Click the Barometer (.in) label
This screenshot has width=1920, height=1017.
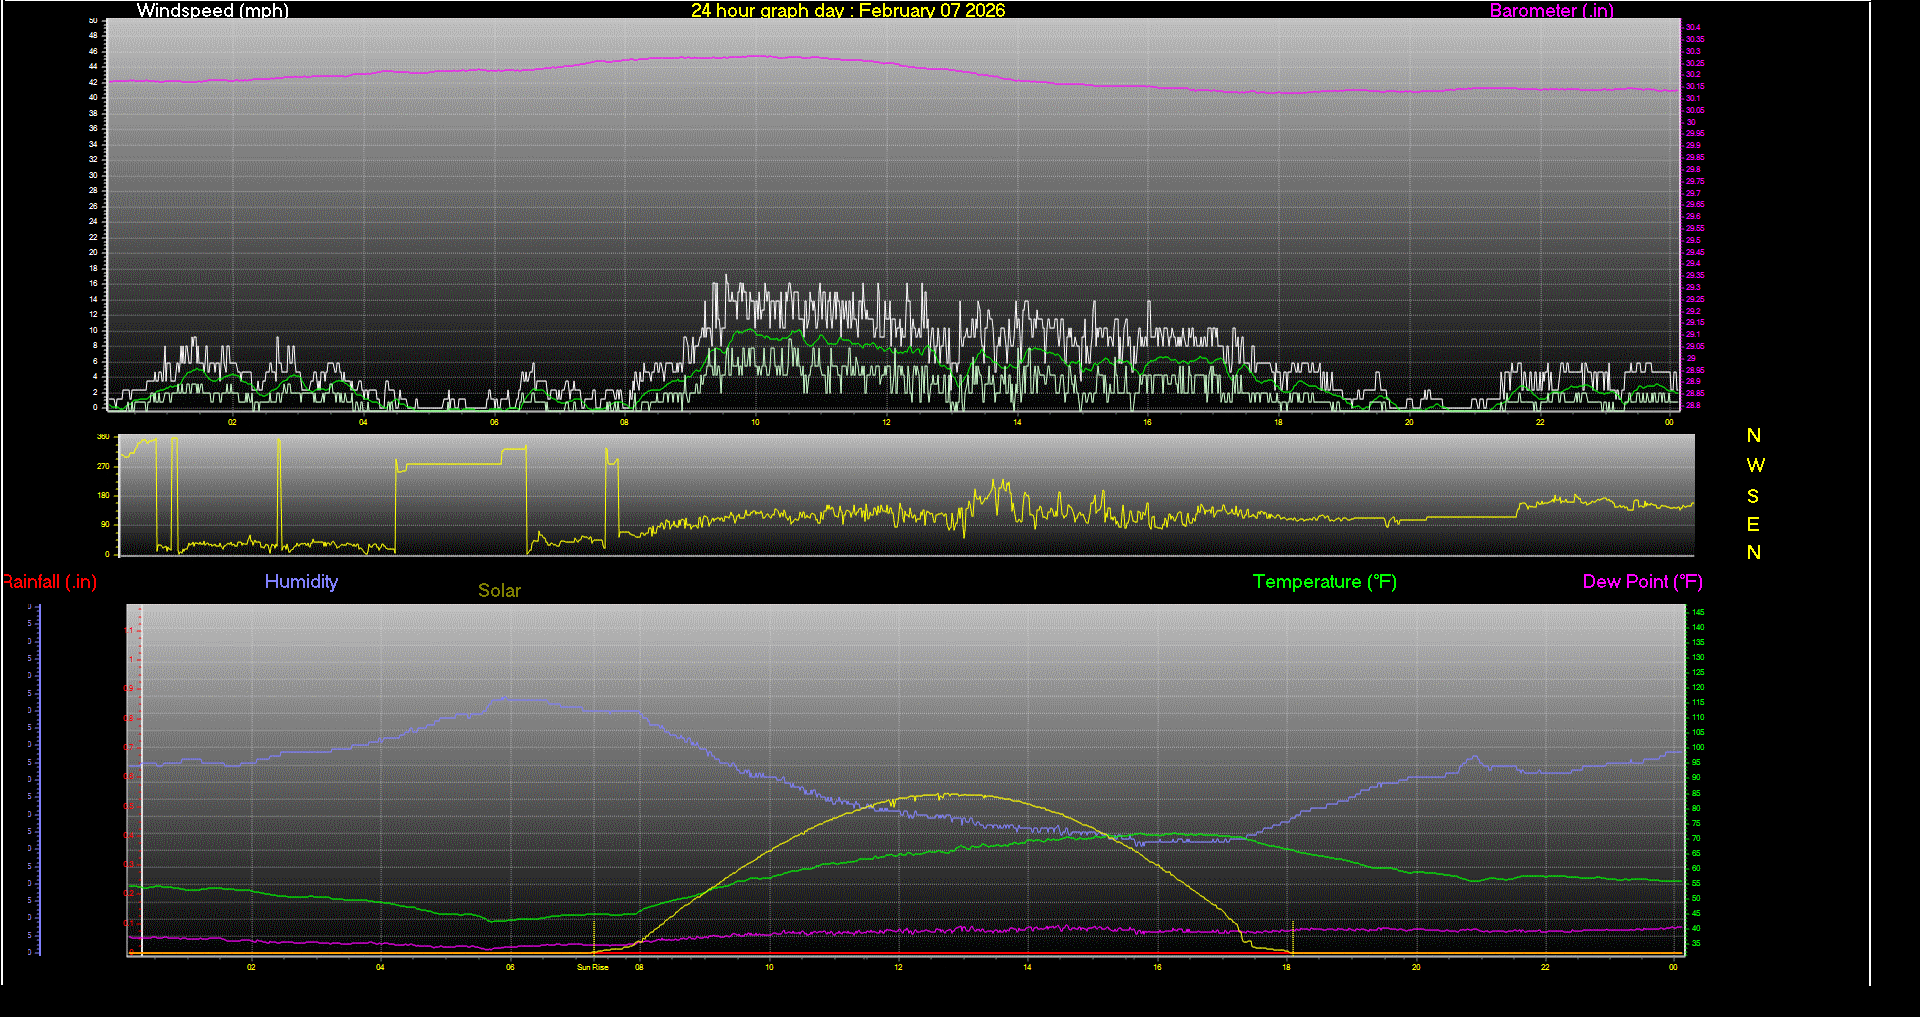1551,11
